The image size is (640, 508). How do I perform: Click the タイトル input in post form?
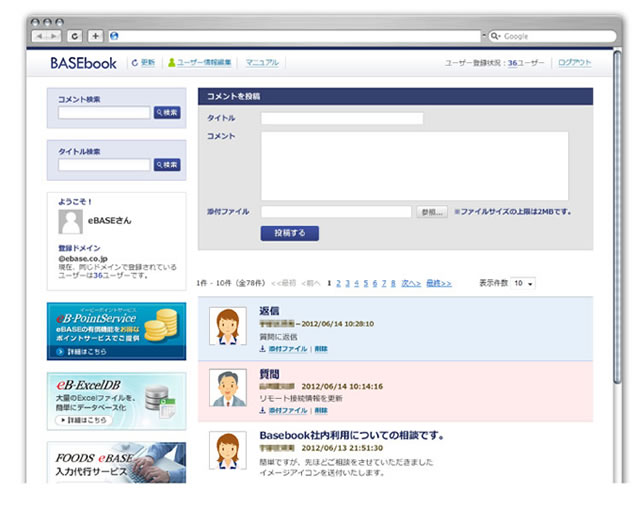[x=342, y=119]
